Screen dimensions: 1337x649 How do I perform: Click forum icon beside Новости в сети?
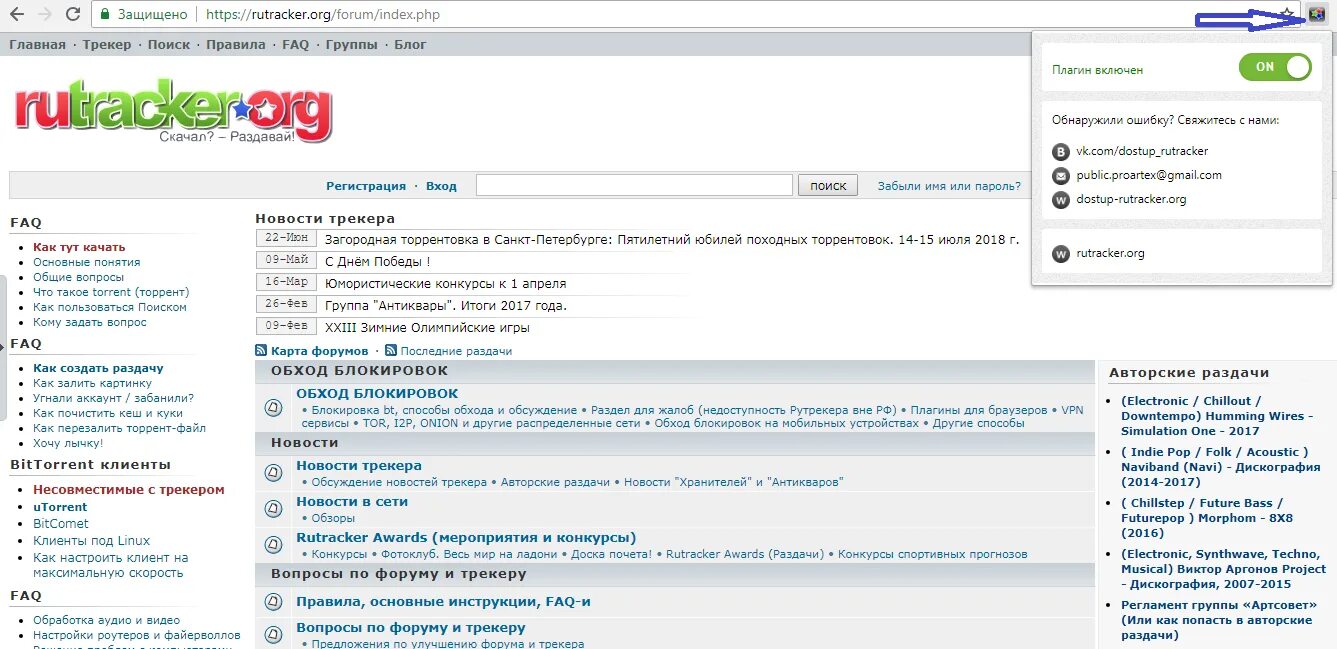[x=273, y=509]
